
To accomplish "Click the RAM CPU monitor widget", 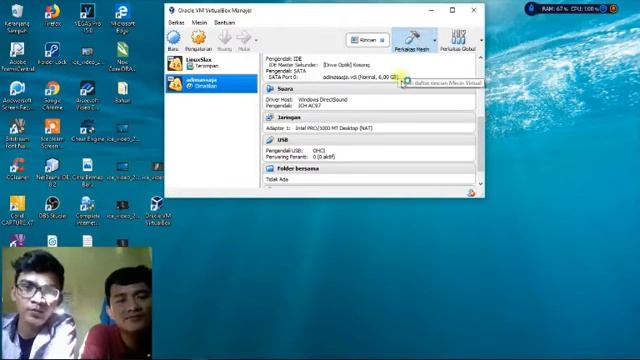I will 571,9.
